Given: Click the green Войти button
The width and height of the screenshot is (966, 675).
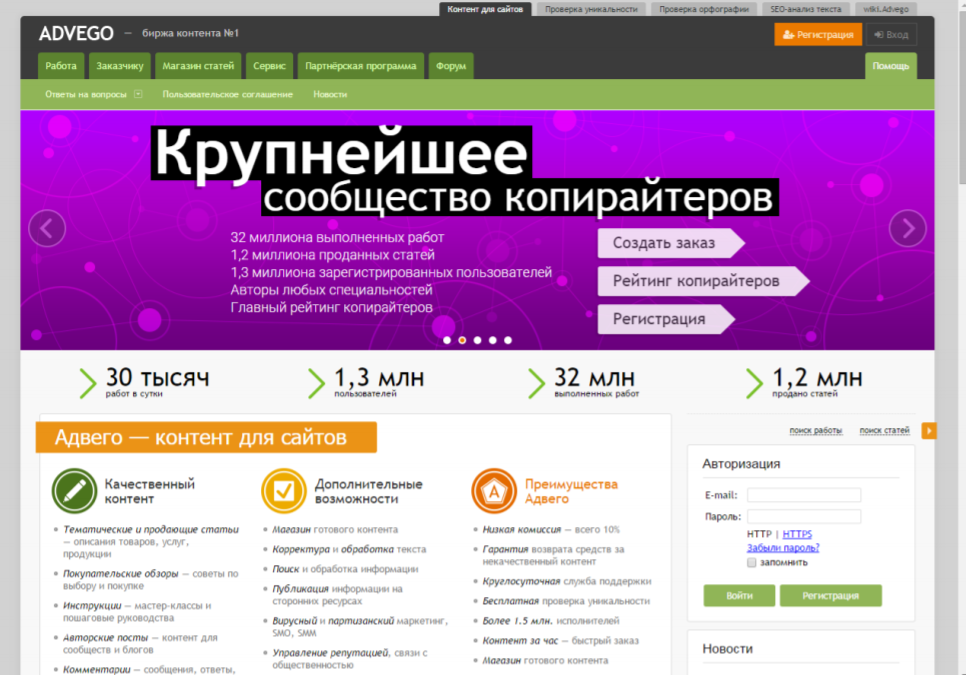Looking at the screenshot, I should coord(739,596).
